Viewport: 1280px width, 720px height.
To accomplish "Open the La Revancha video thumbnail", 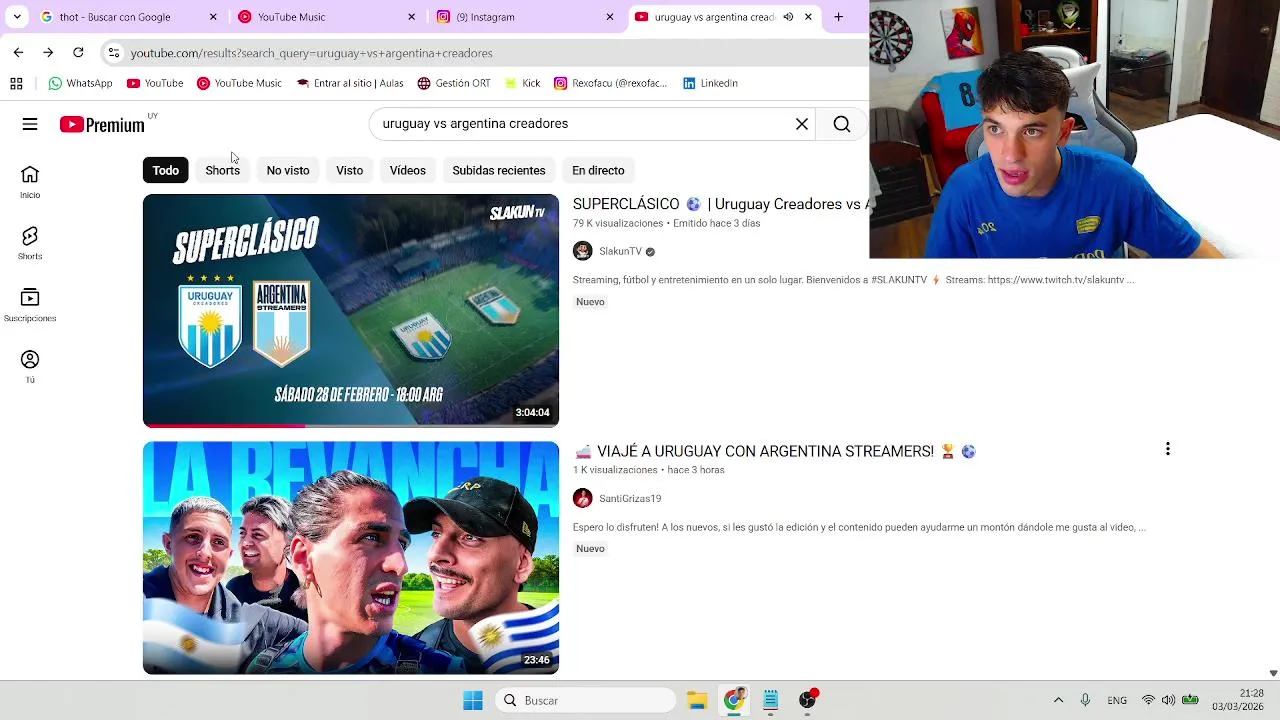I will click(x=351, y=558).
